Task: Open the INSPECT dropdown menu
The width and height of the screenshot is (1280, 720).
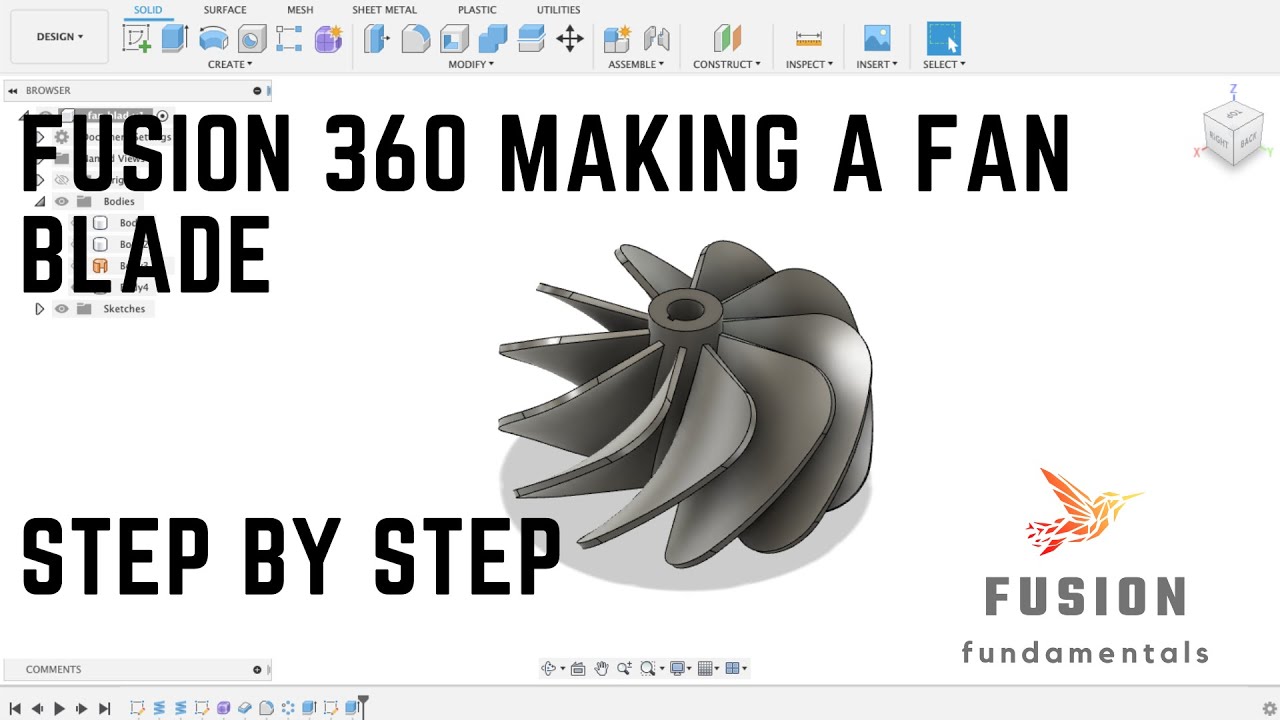Action: [x=809, y=64]
